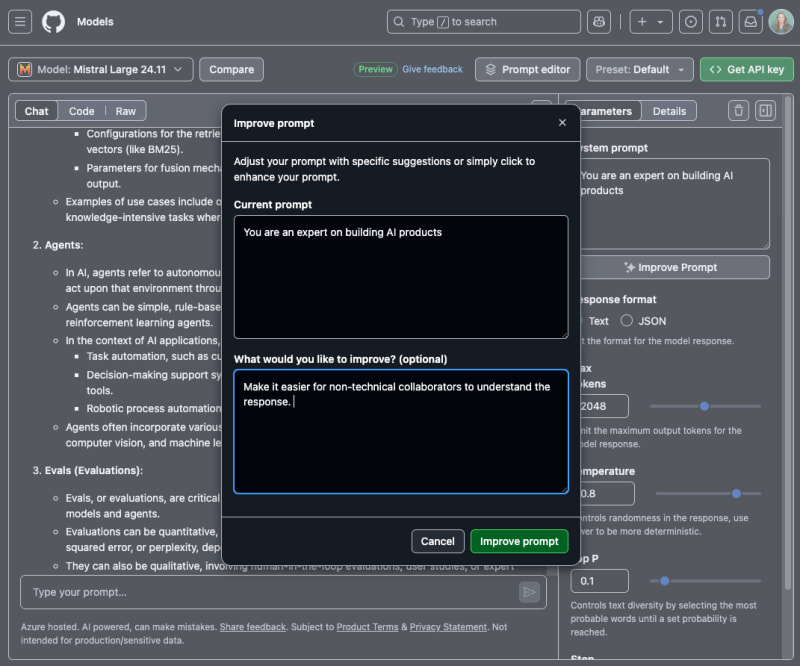Toggle the sidebar panel layout icon
Screen dimensions: 800x666
click(765, 111)
